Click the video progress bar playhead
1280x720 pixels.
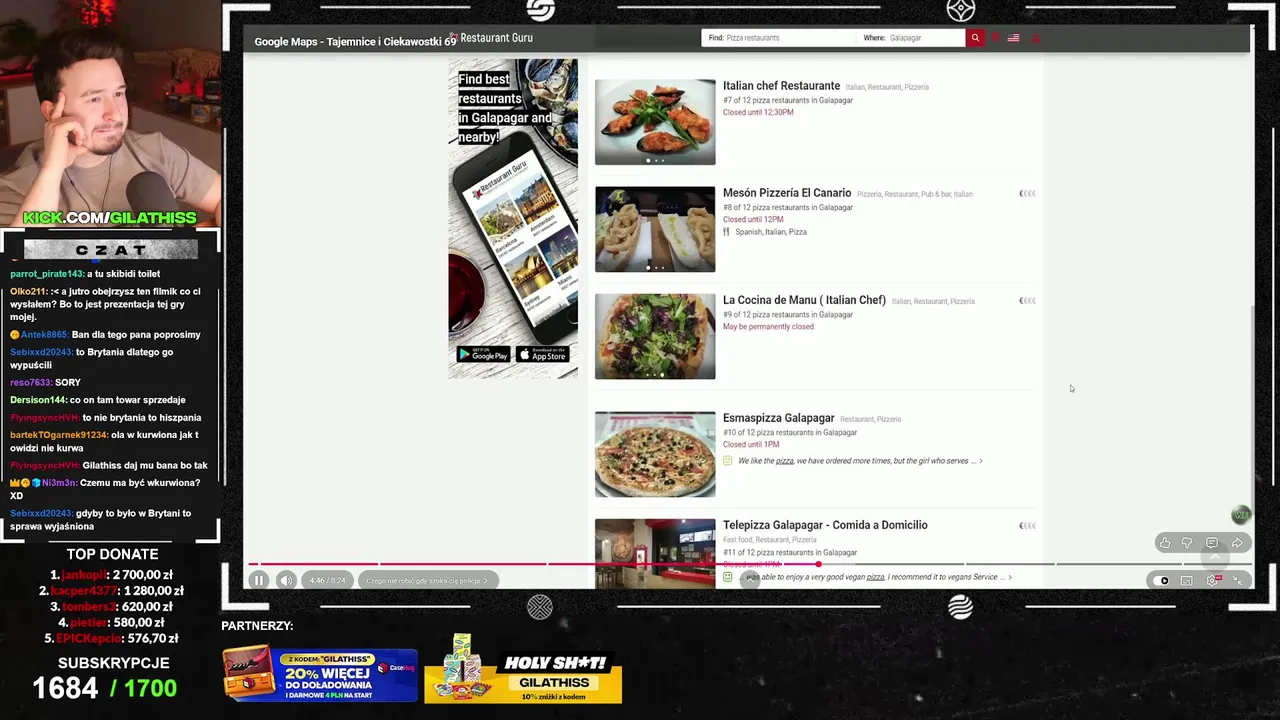tap(818, 564)
